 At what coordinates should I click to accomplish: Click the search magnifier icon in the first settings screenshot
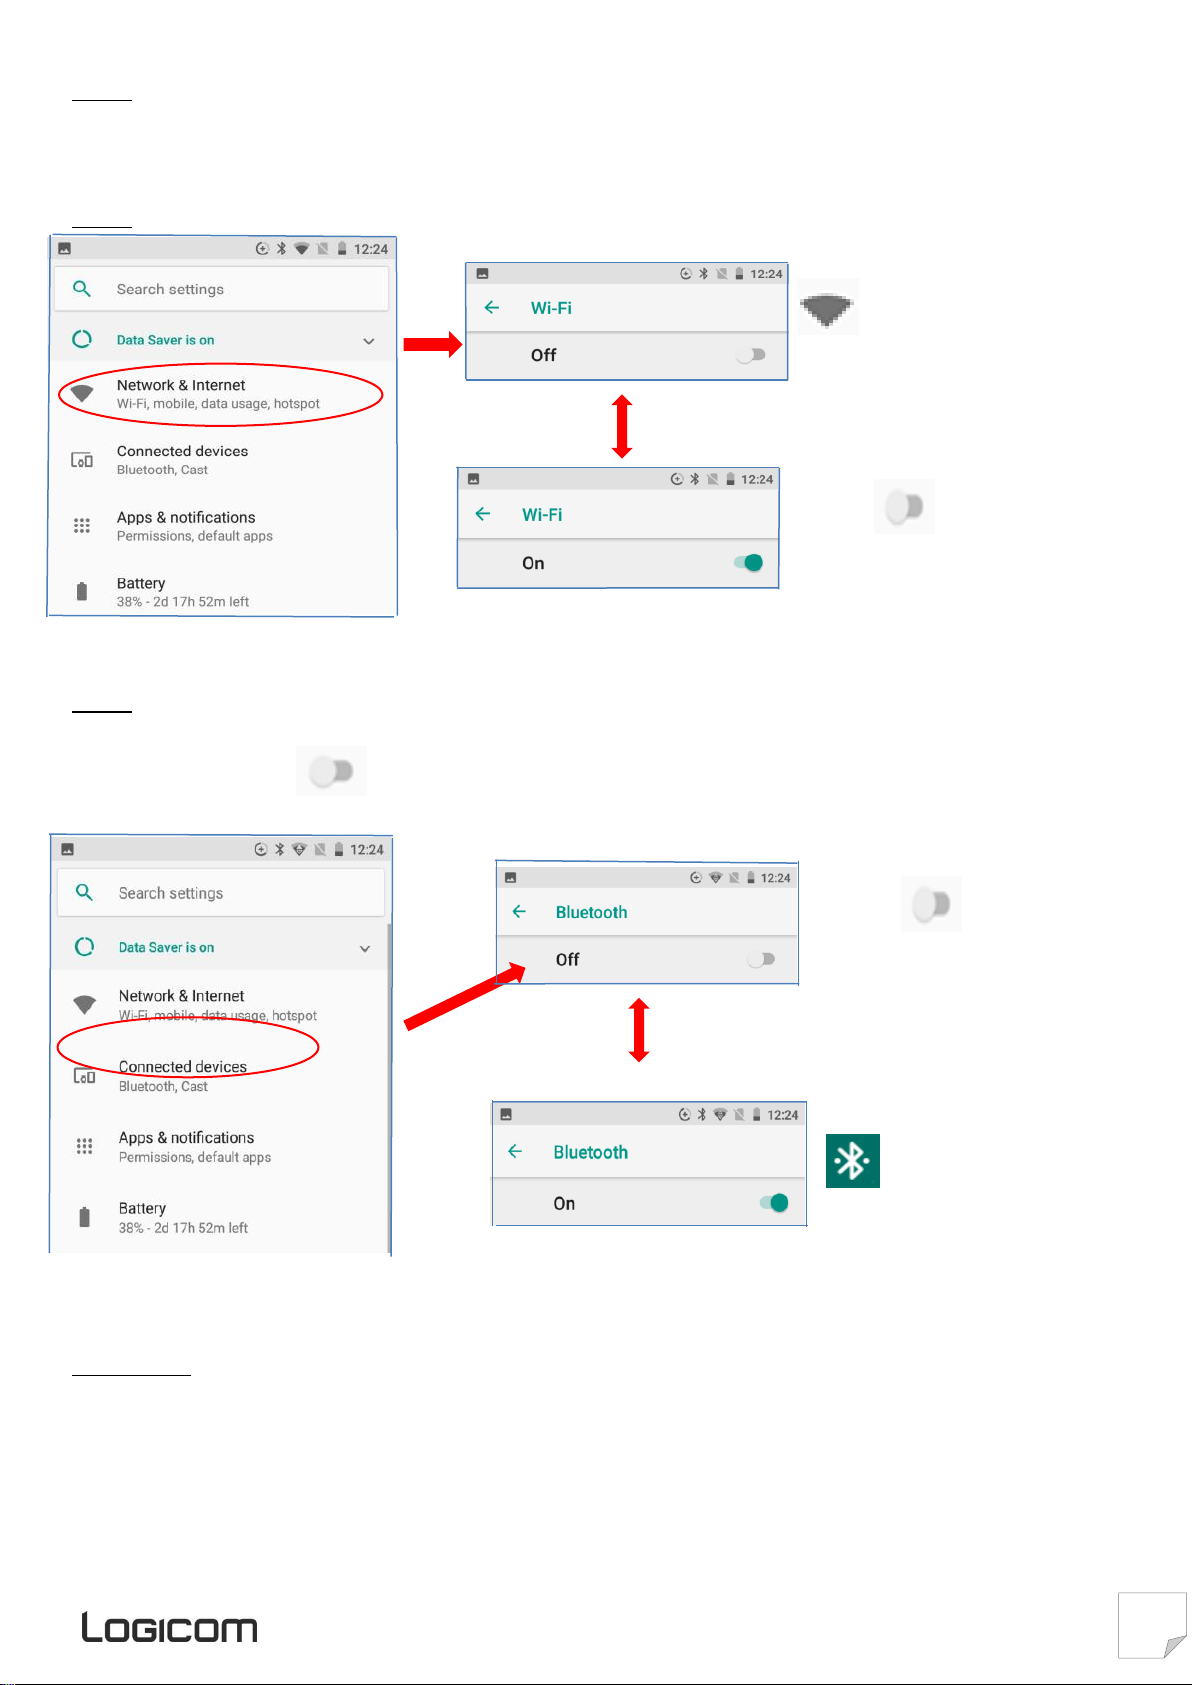click(82, 289)
